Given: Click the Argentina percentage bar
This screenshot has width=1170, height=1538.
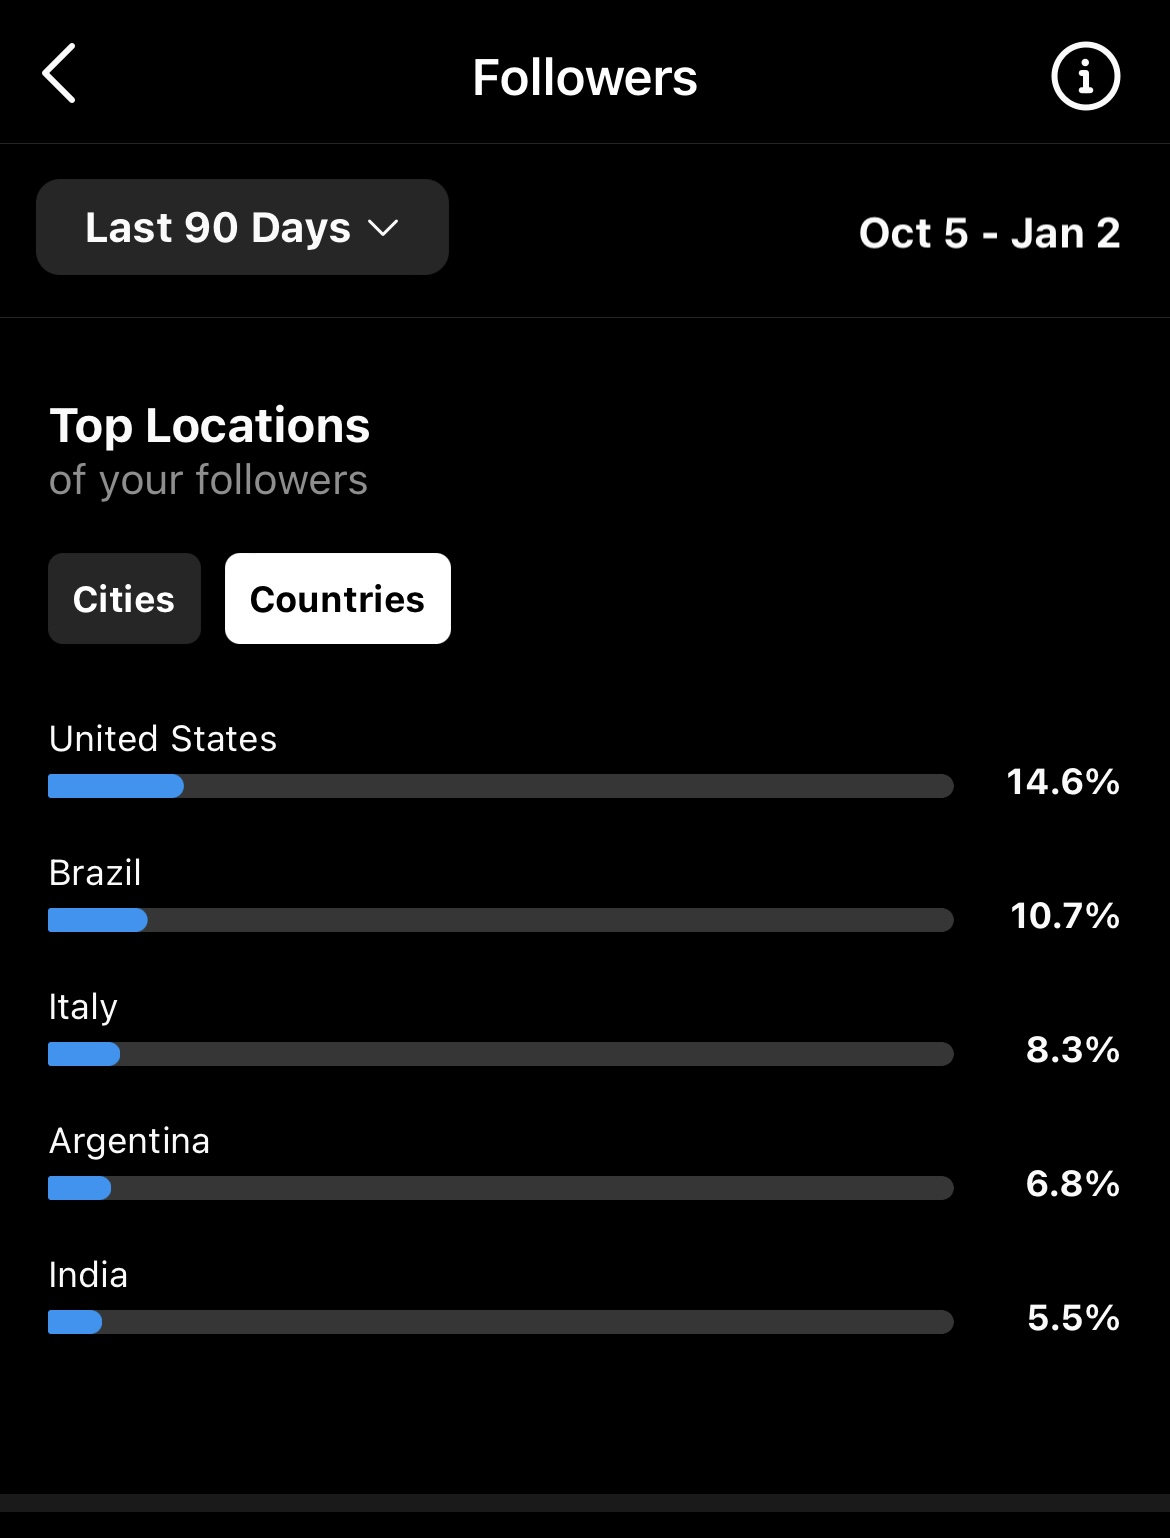Looking at the screenshot, I should (x=501, y=1188).
